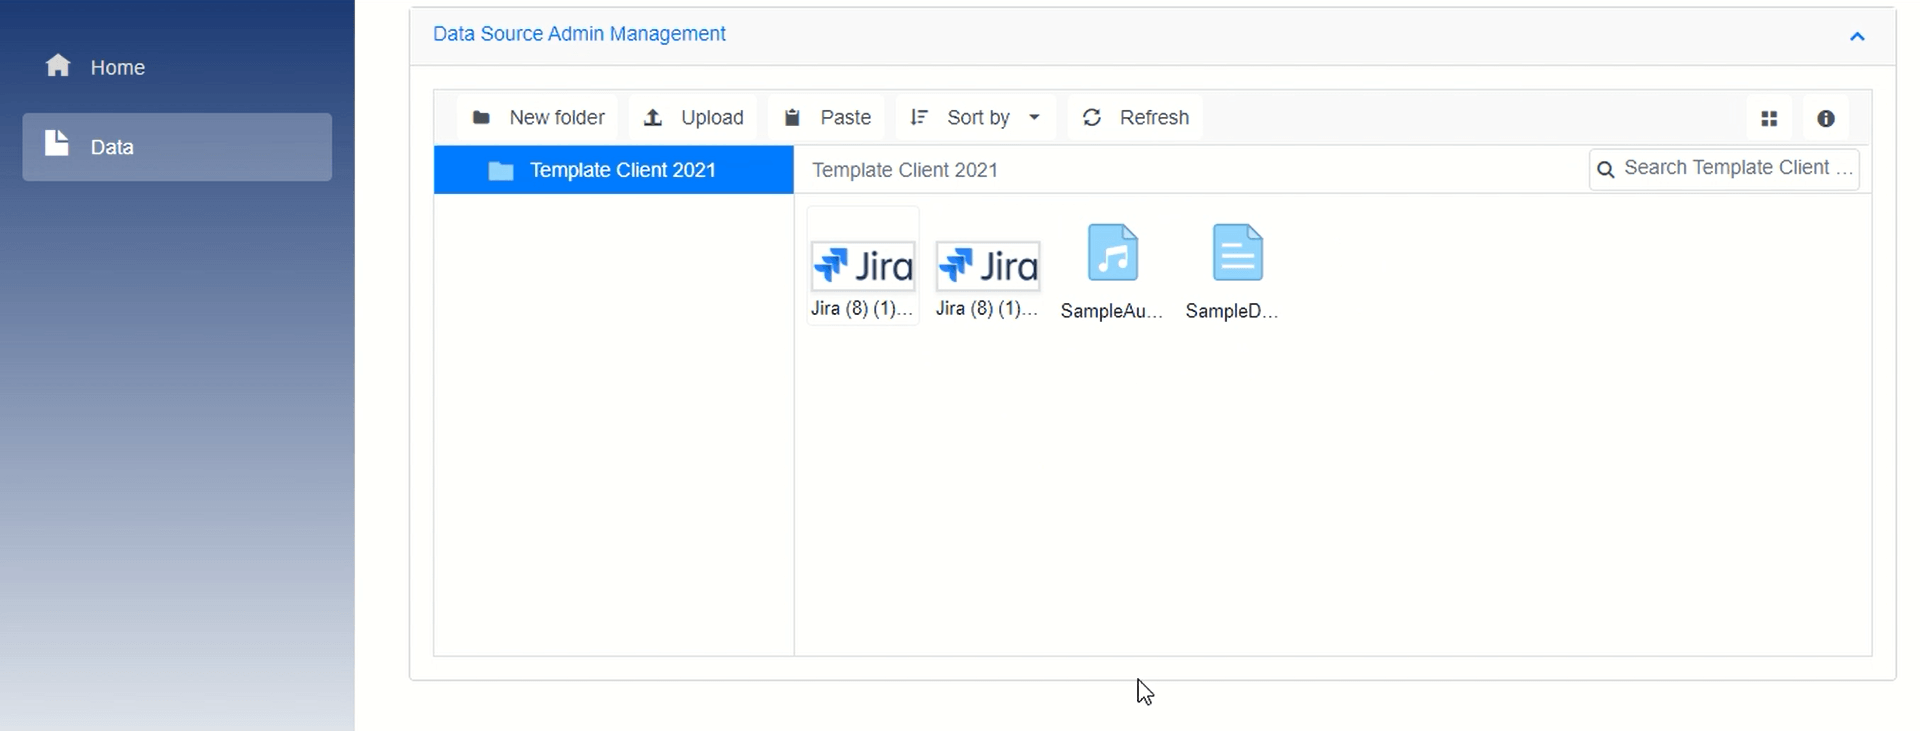Click the Data document icon in sidebar
Image resolution: width=1920 pixels, height=731 pixels.
pos(57,143)
